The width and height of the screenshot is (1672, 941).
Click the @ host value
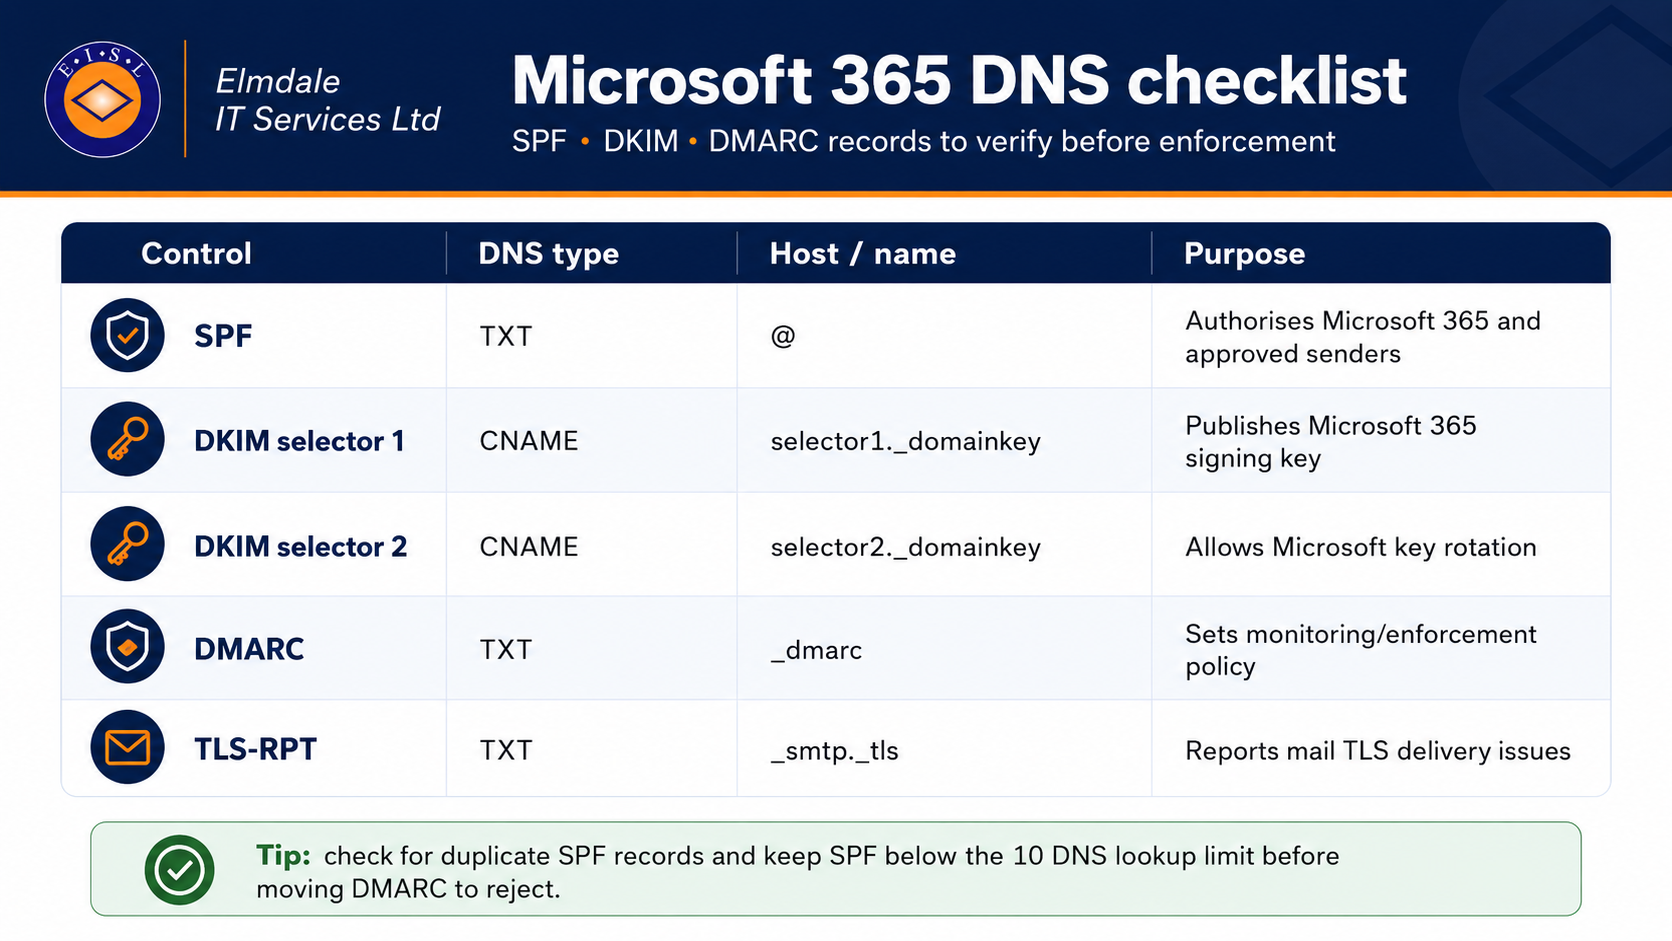tap(783, 336)
